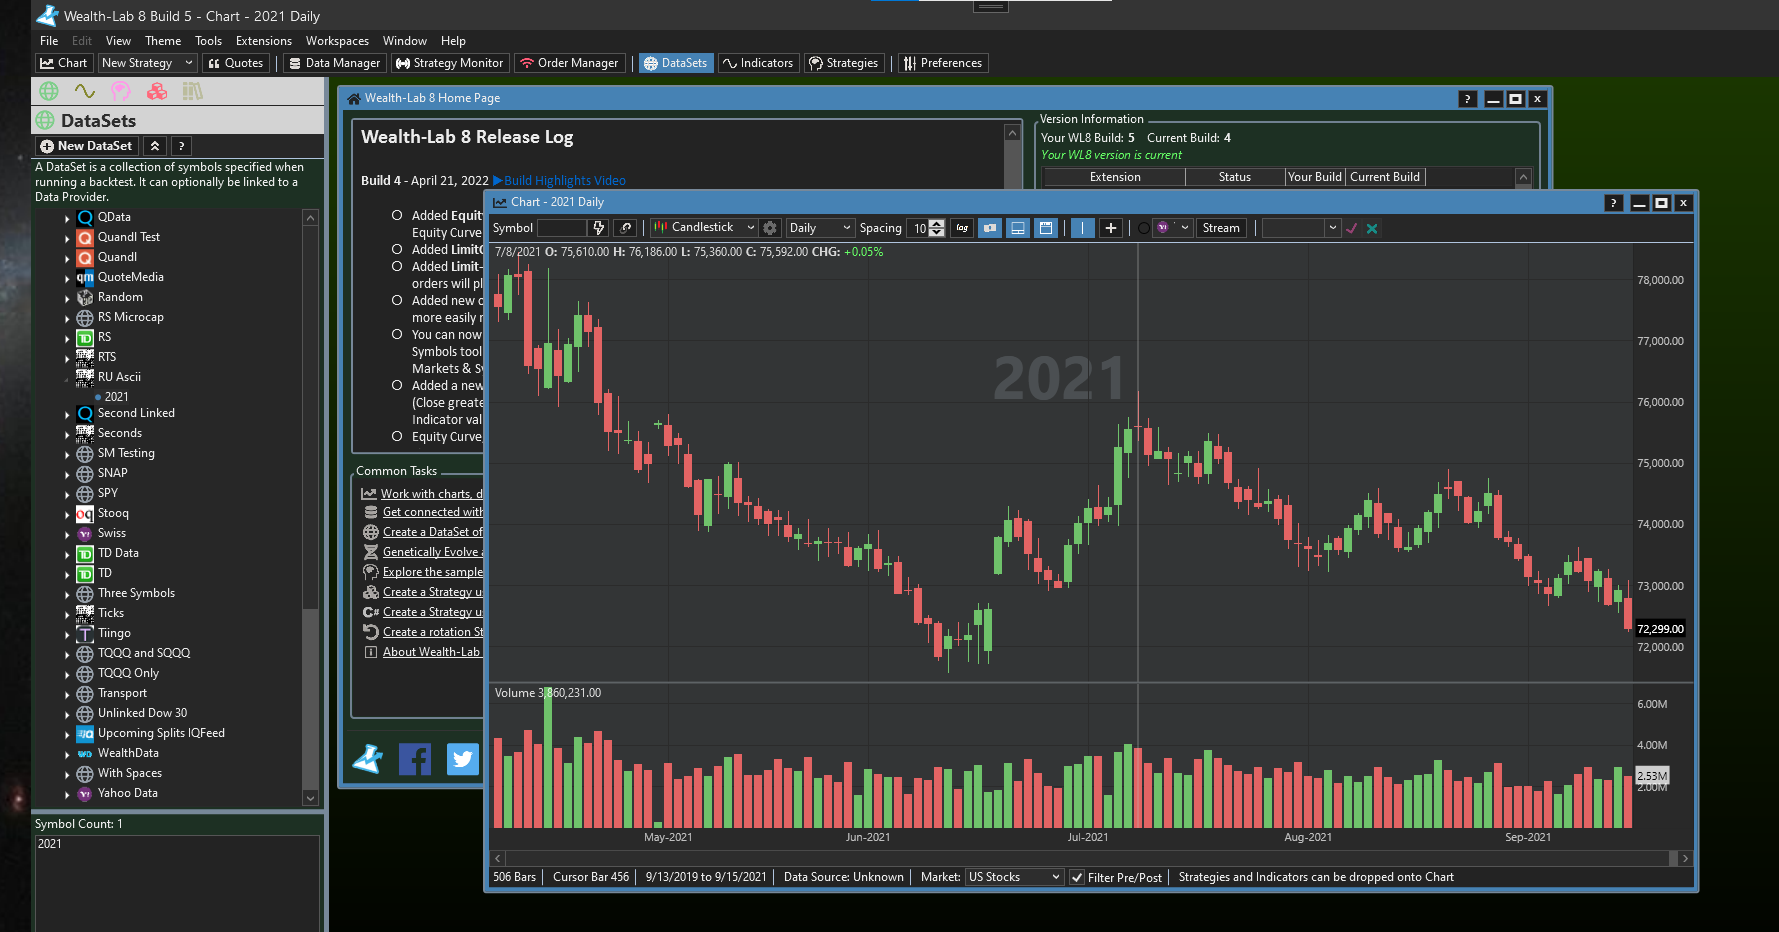Click the link-chart icon next to lightning bolt
The width and height of the screenshot is (1779, 932).
(x=625, y=228)
